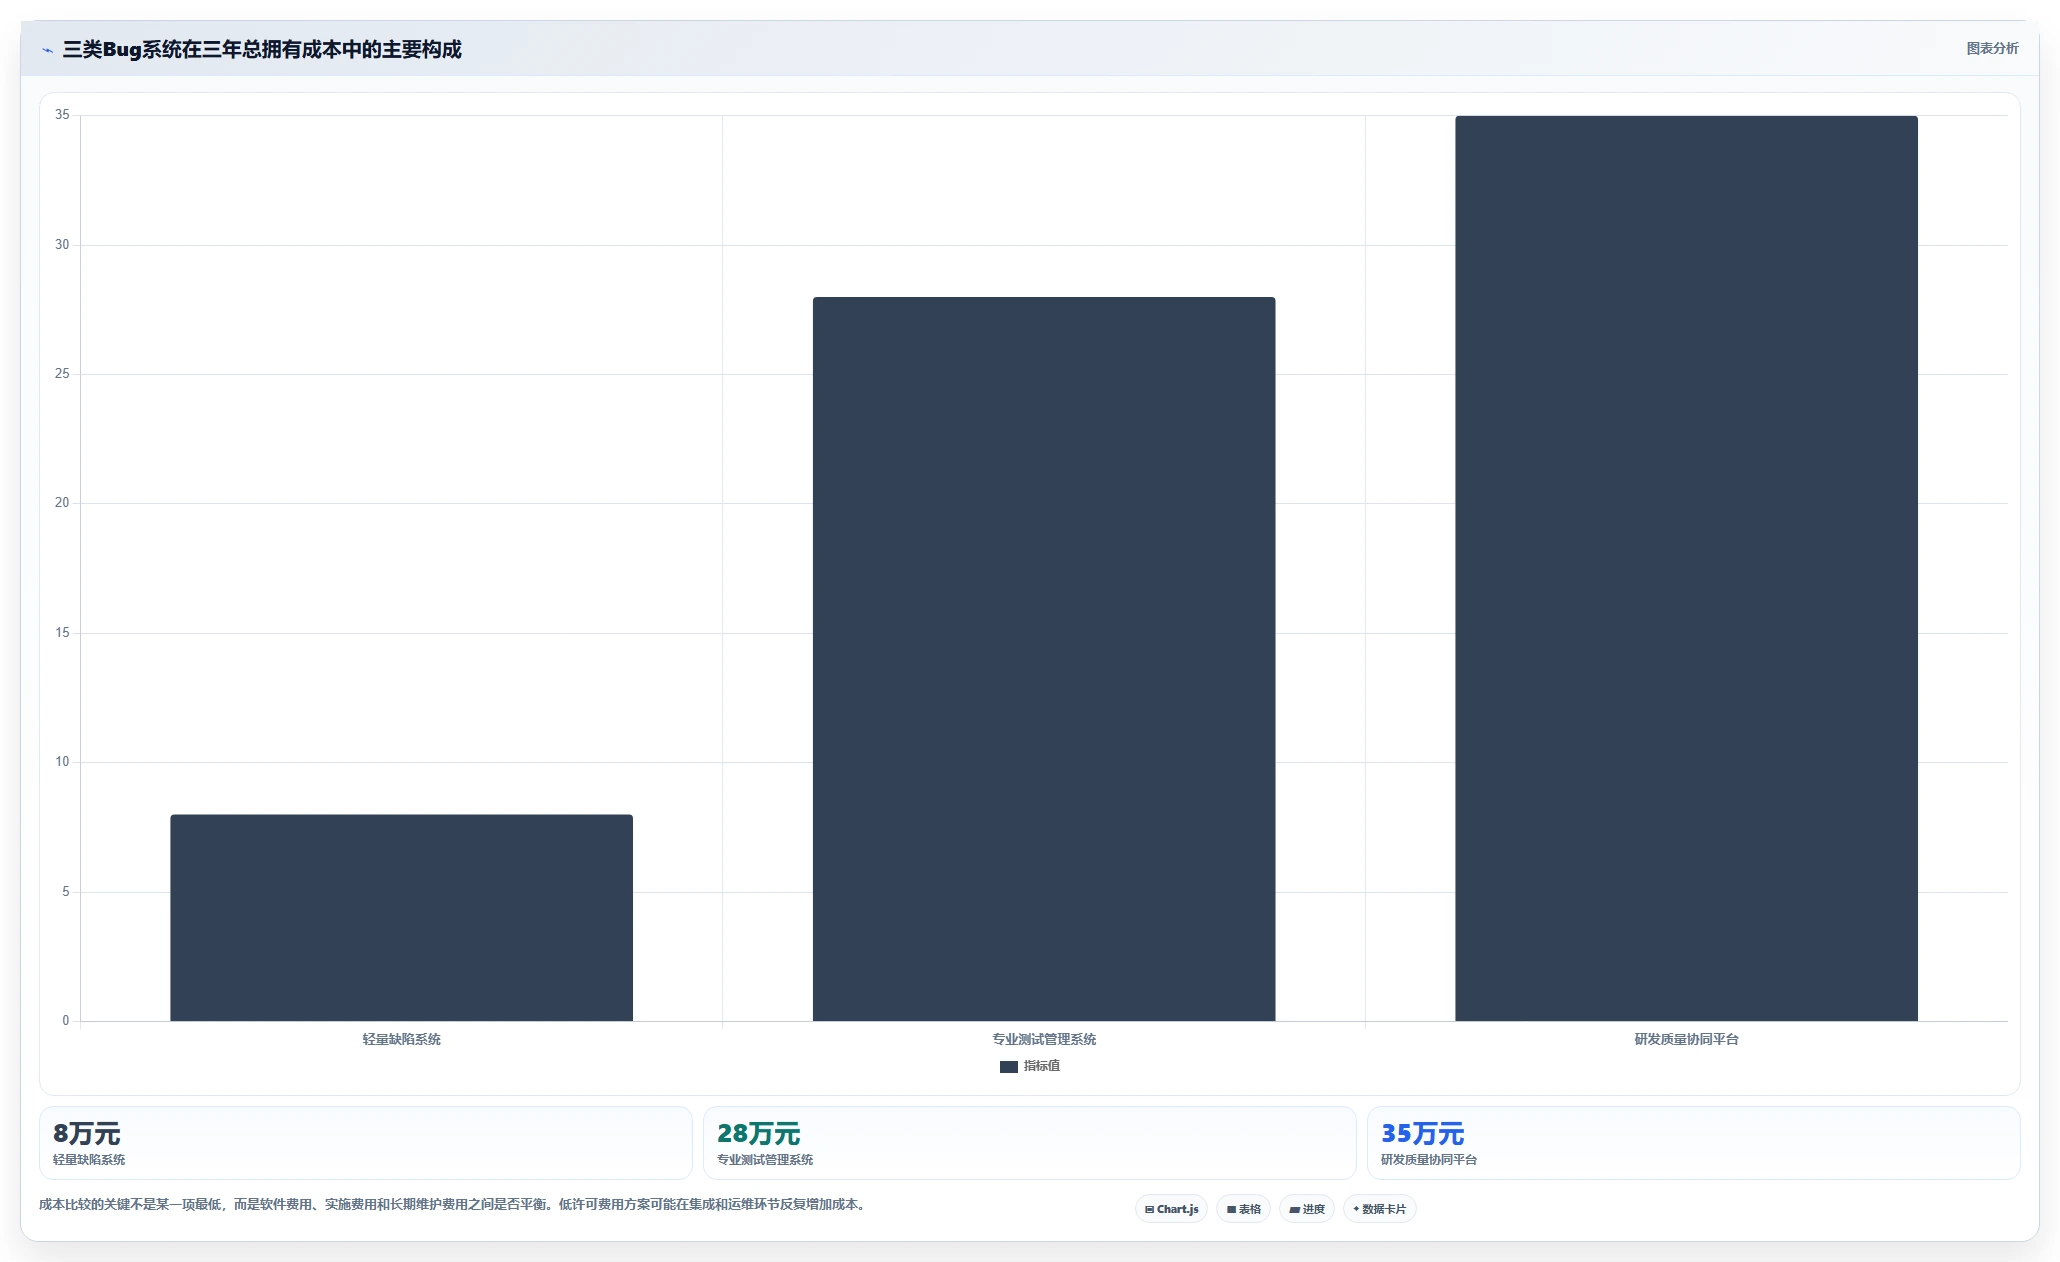Click the 研发质量协同平台 bar in the chart
Screen dimensions: 2060x1262
(1686, 568)
